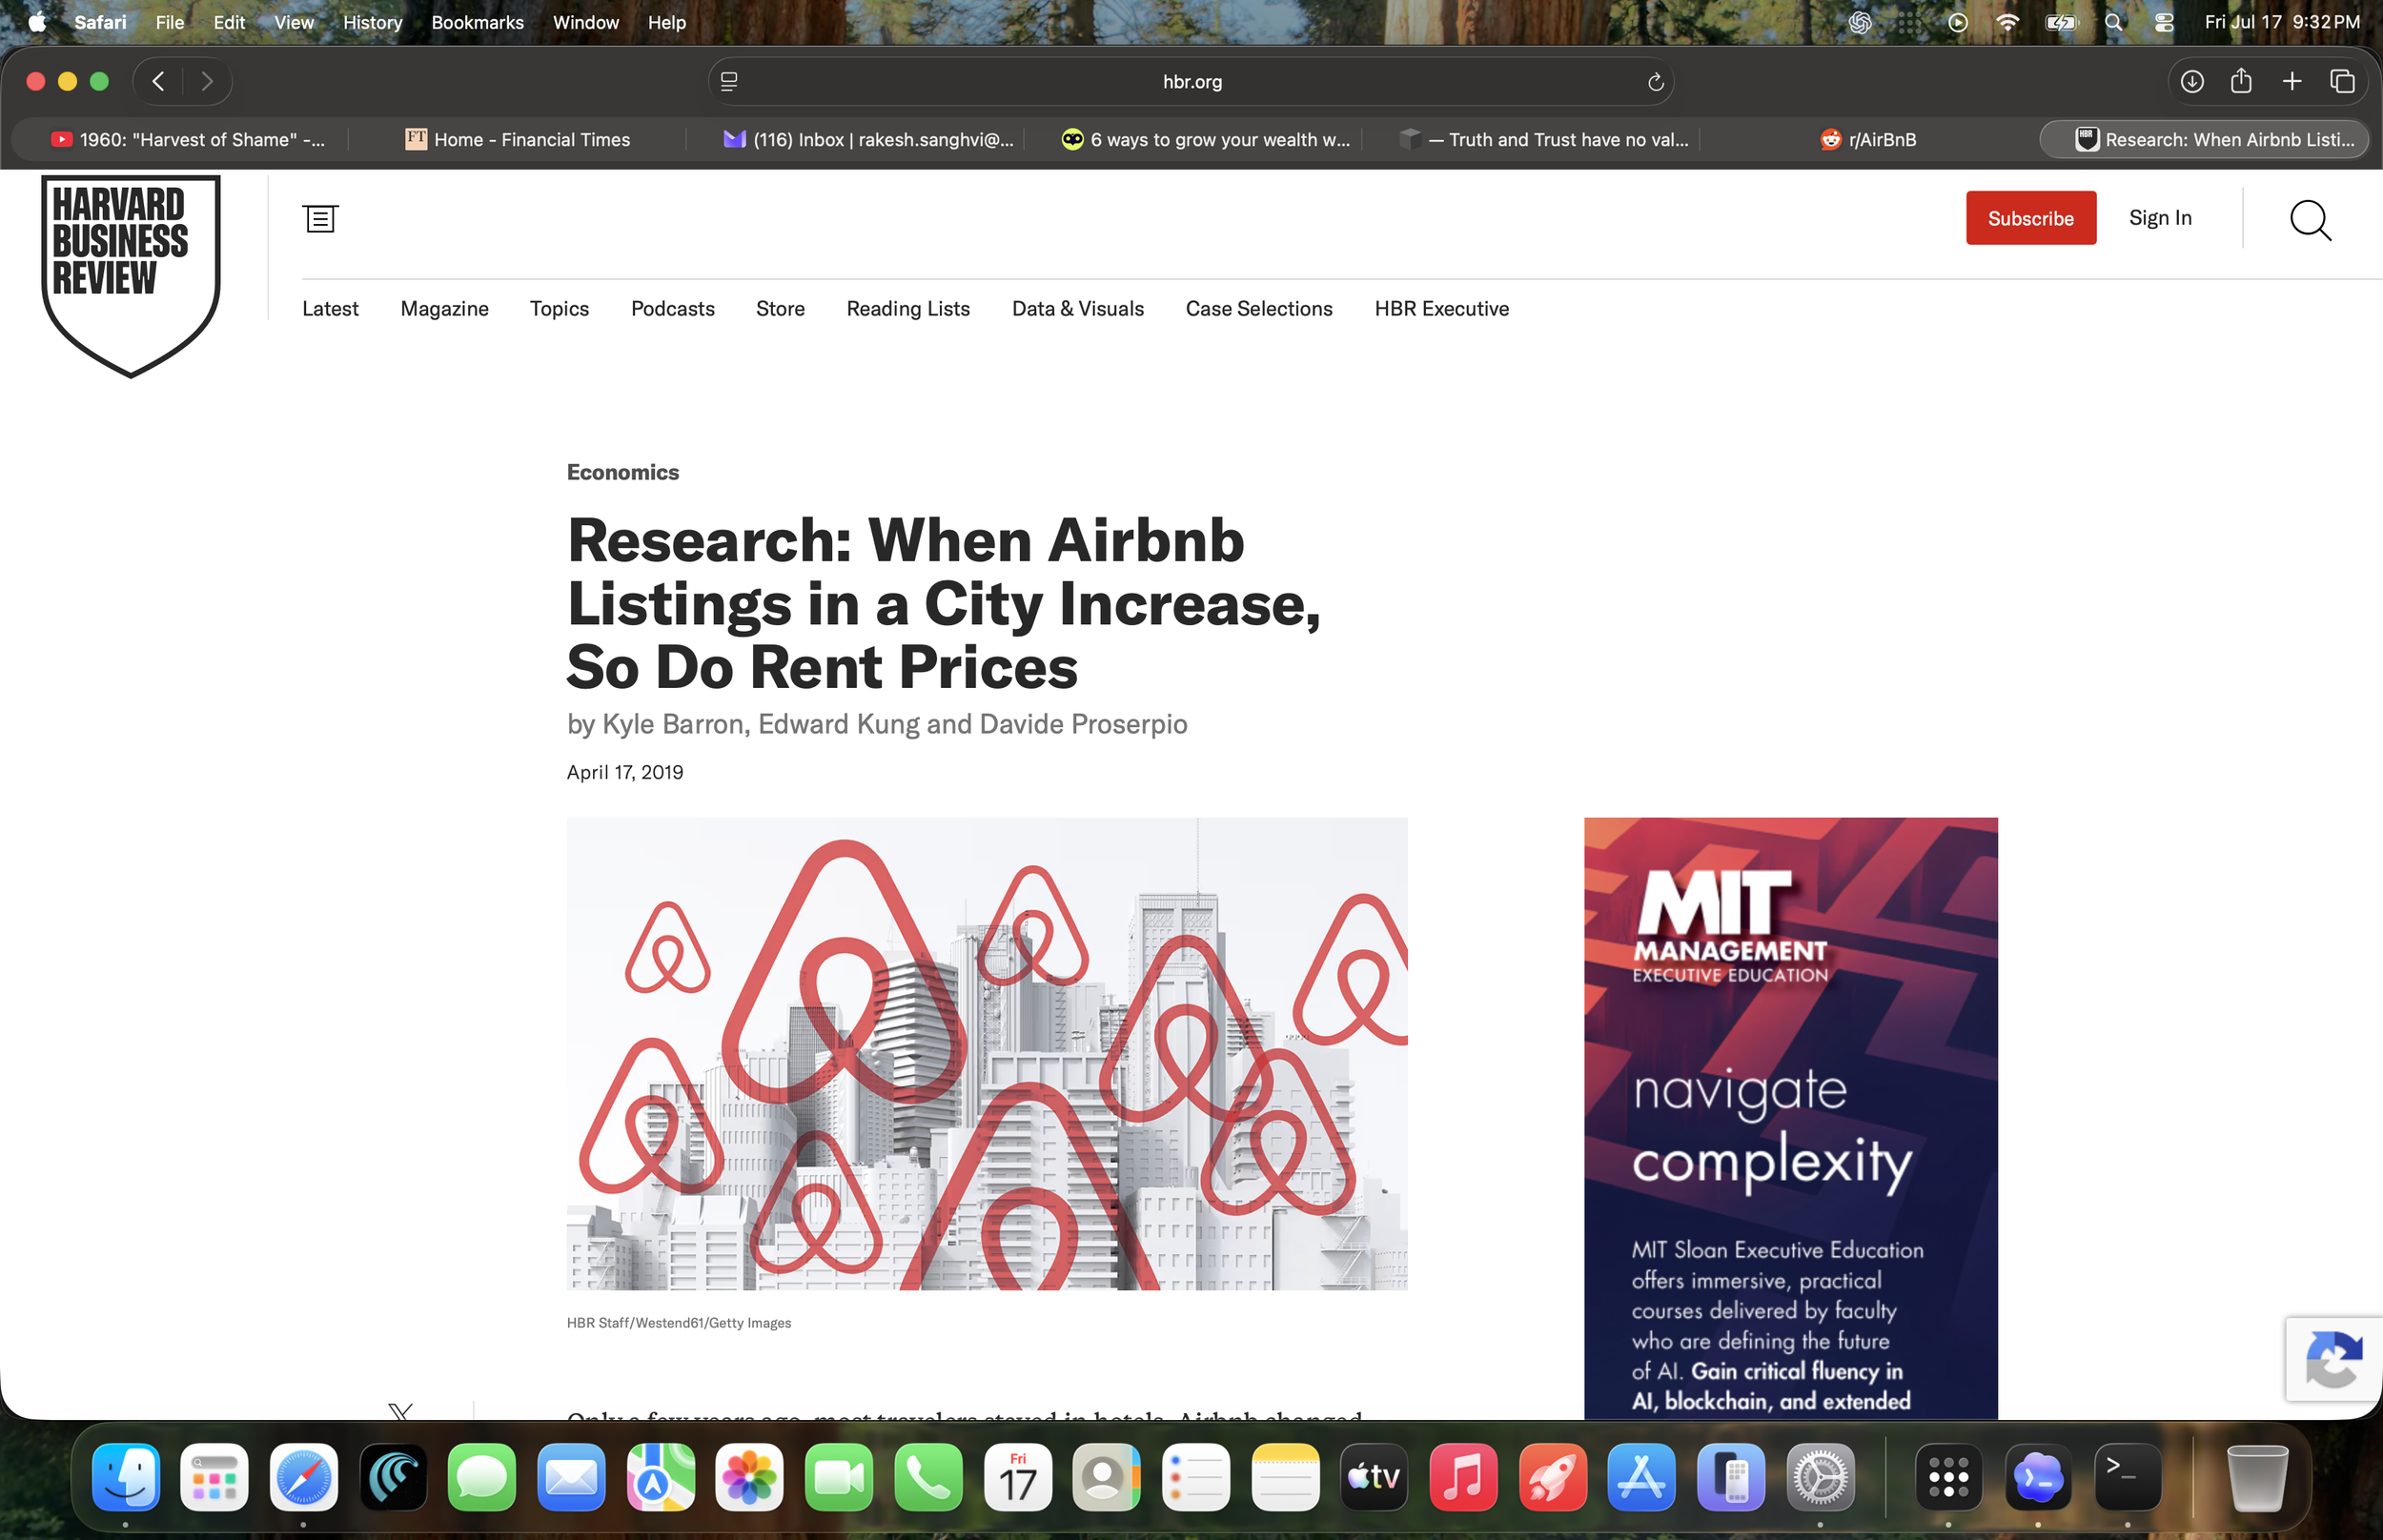The height and width of the screenshot is (1540, 2383).
Task: Go back with Safari's back arrow
Action: coord(158,82)
